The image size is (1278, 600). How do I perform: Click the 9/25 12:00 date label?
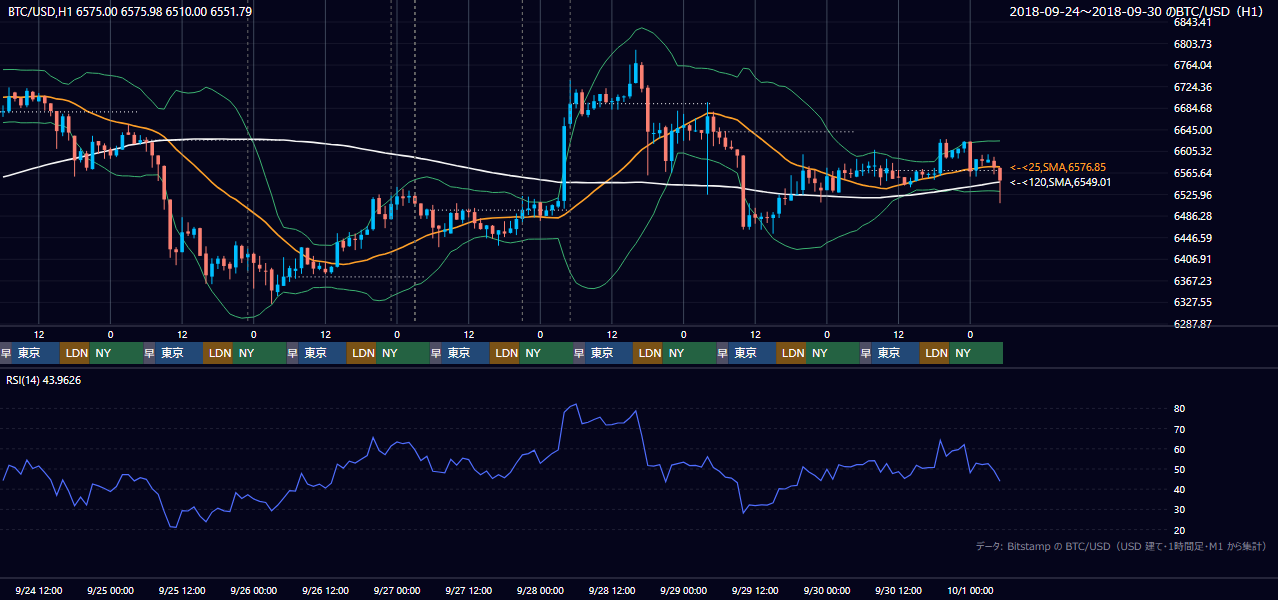(x=182, y=591)
